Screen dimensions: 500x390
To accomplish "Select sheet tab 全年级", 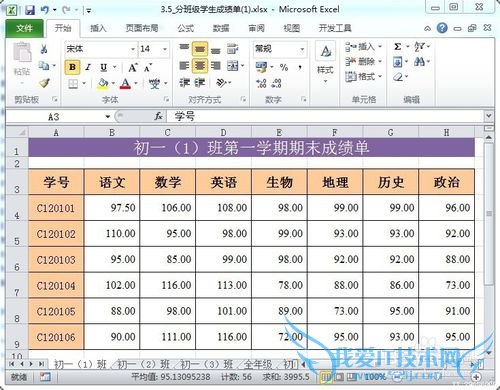I will pyautogui.click(x=258, y=364).
